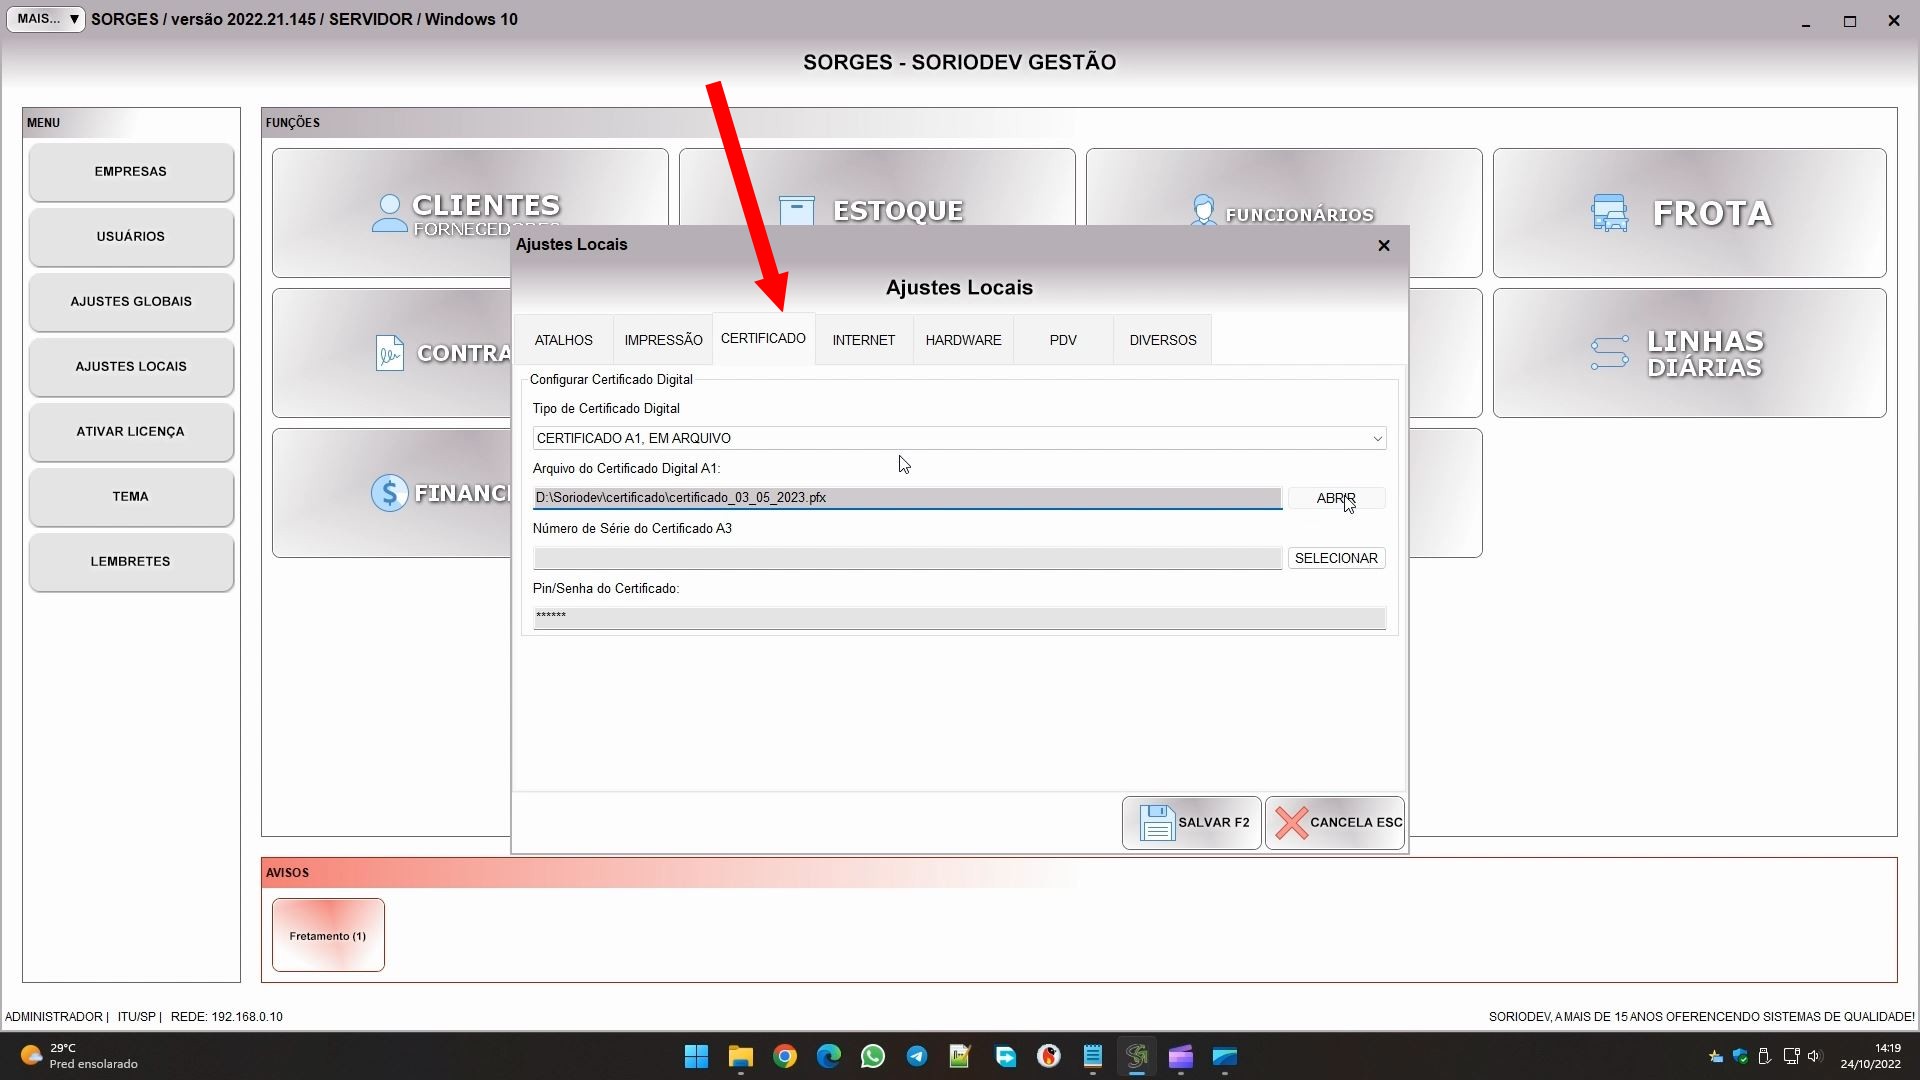Click the Pin/Senha do Certificado field
Image resolution: width=1920 pixels, height=1080 pixels.
point(959,618)
